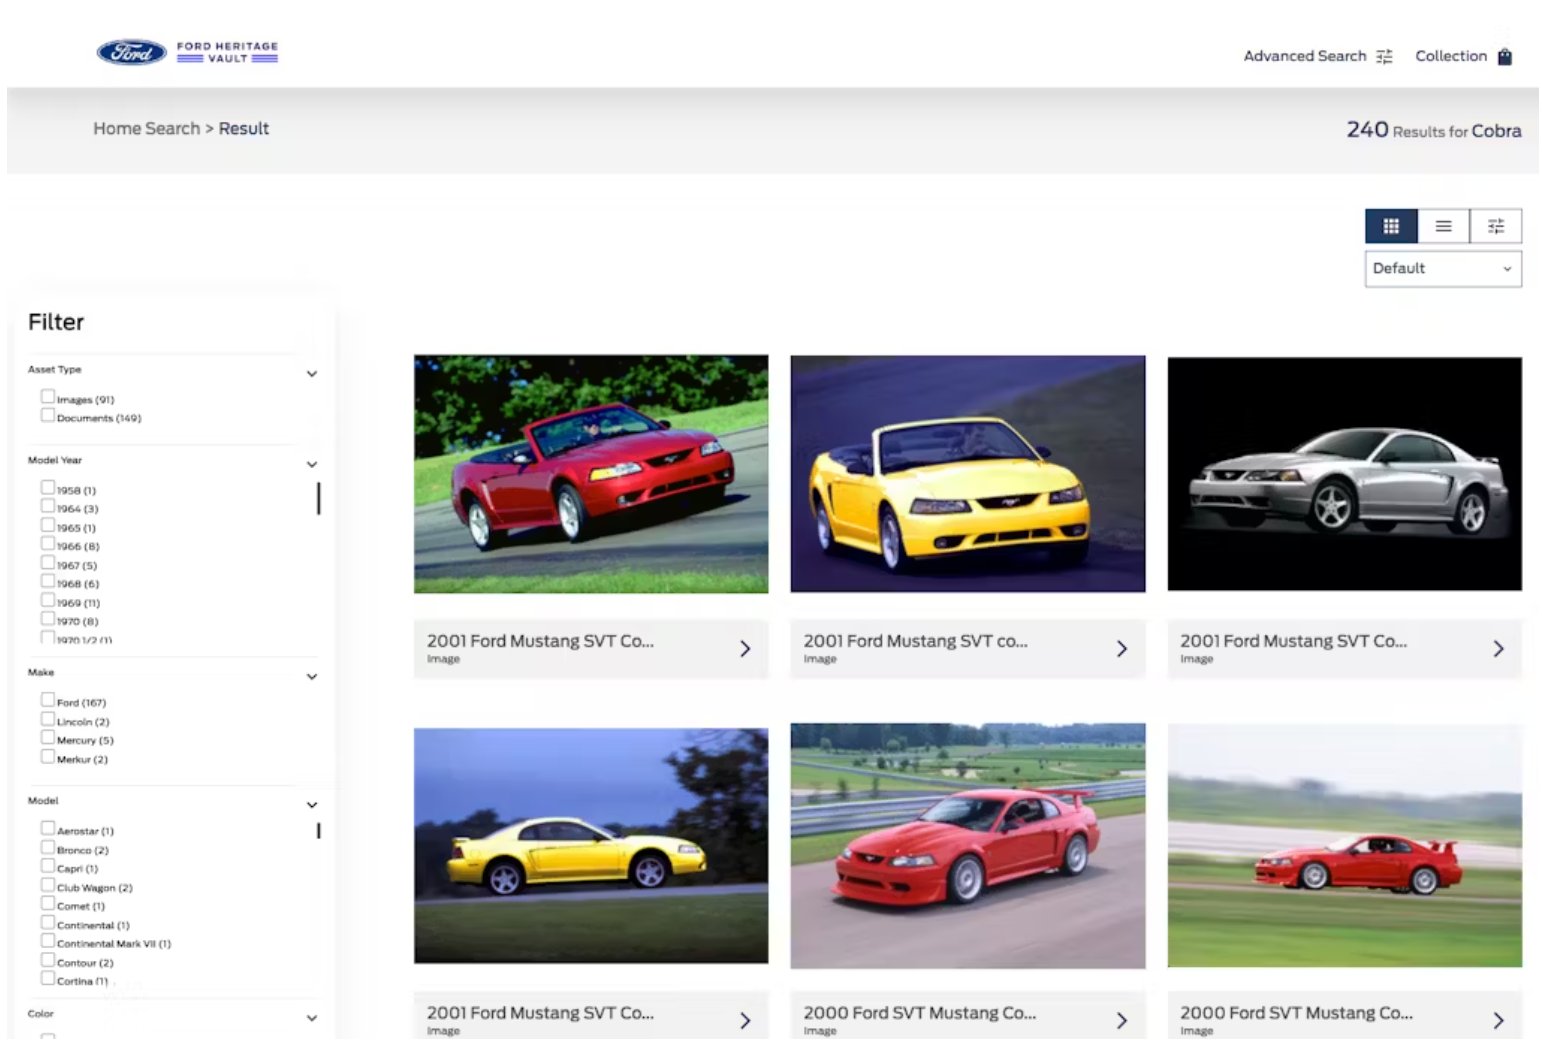Open the filter settings view icon
This screenshot has height=1046, width=1542.
1496,226
